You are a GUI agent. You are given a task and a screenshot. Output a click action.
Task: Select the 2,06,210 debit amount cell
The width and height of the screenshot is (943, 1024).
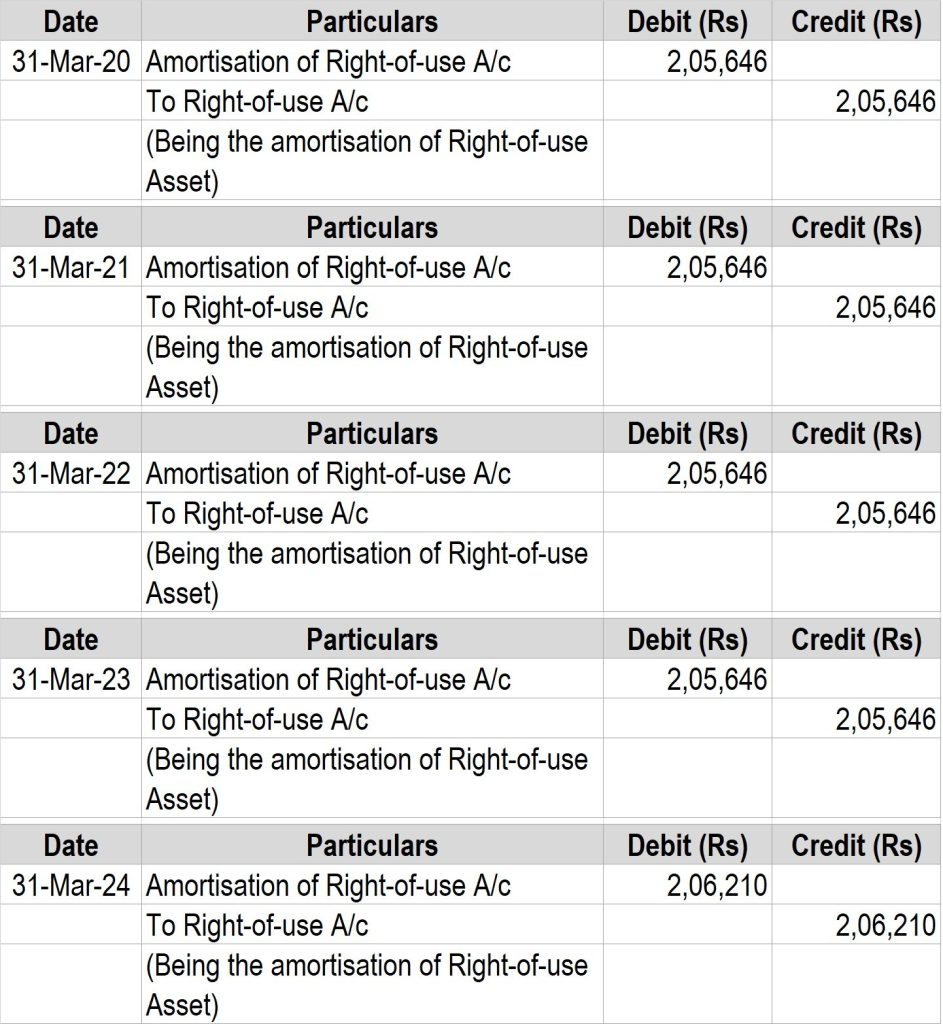coord(717,886)
